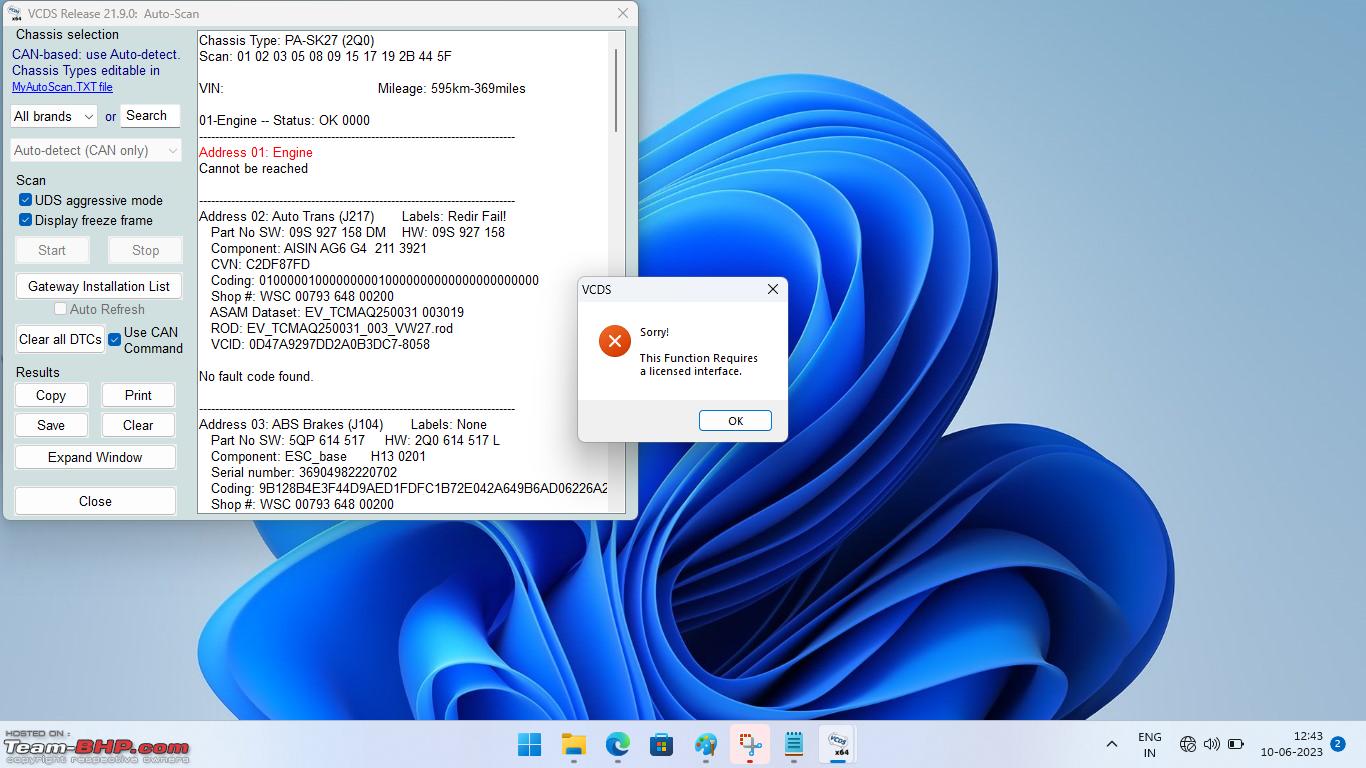Select 'Chassis Type: PA-SK27 (2Q0)' line

pos(286,40)
